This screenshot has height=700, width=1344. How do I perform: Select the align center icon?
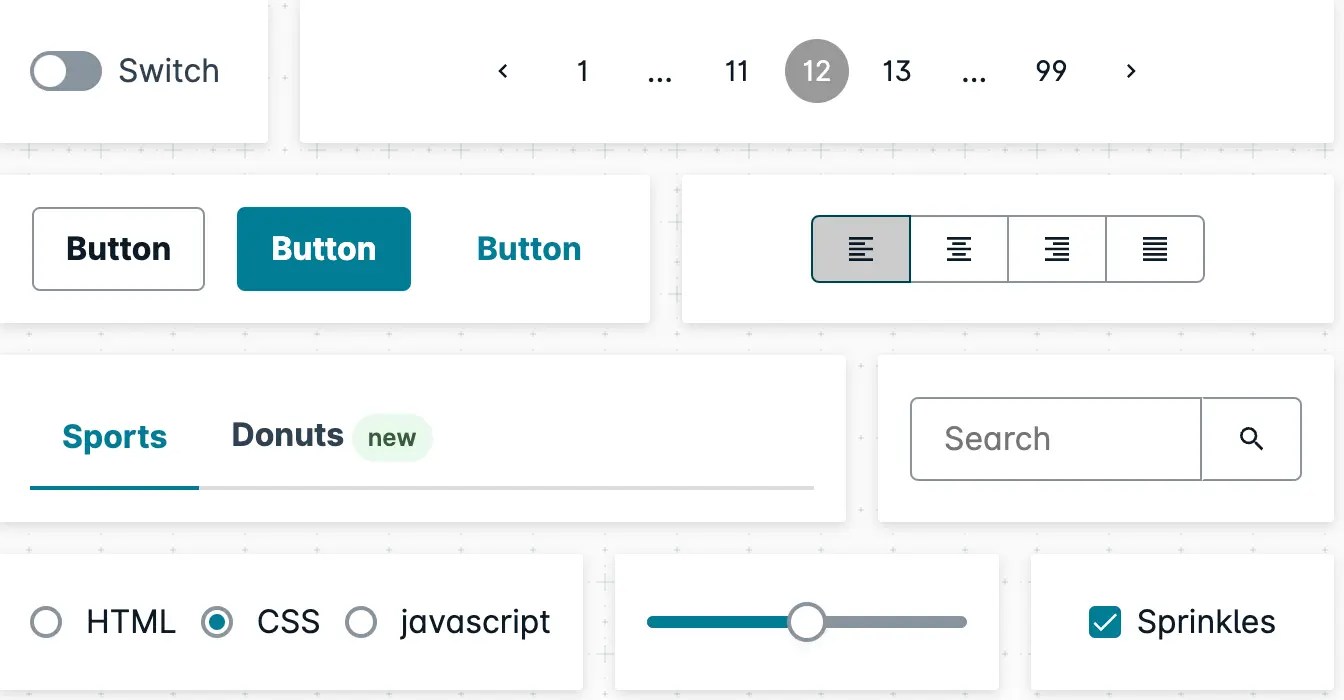point(958,249)
